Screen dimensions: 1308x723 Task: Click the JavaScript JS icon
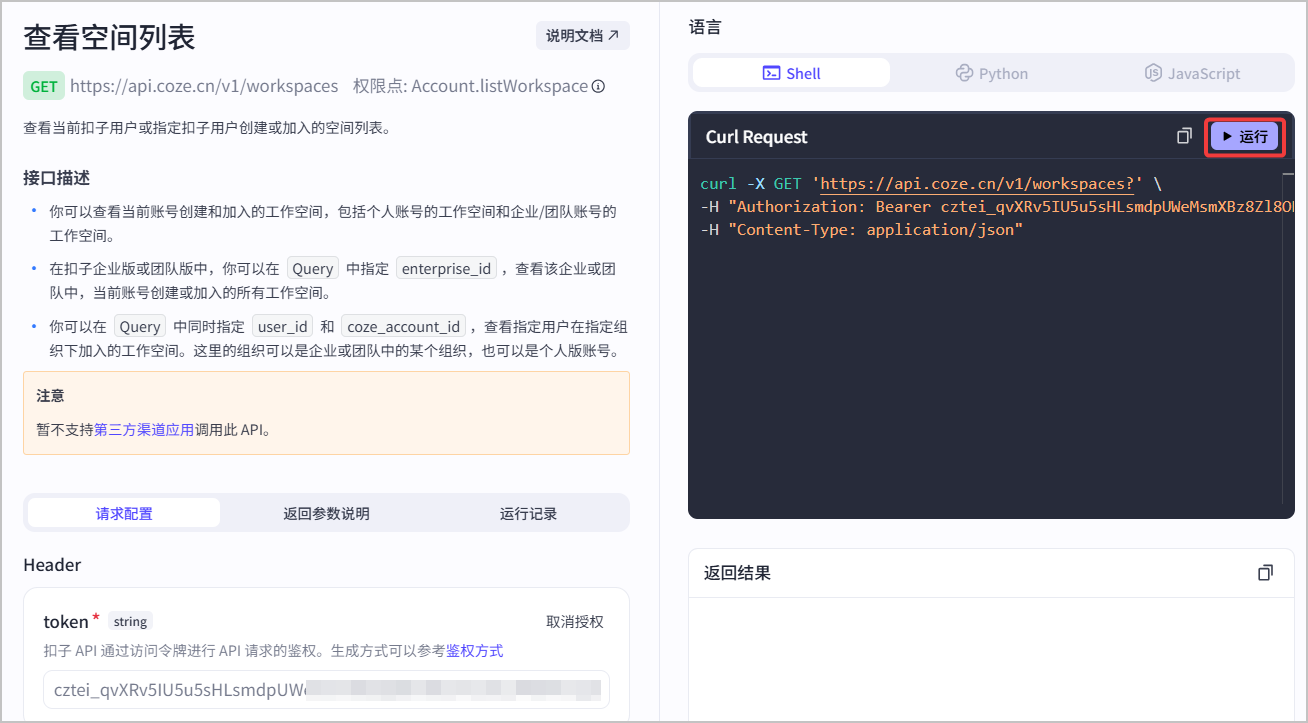pos(1153,73)
